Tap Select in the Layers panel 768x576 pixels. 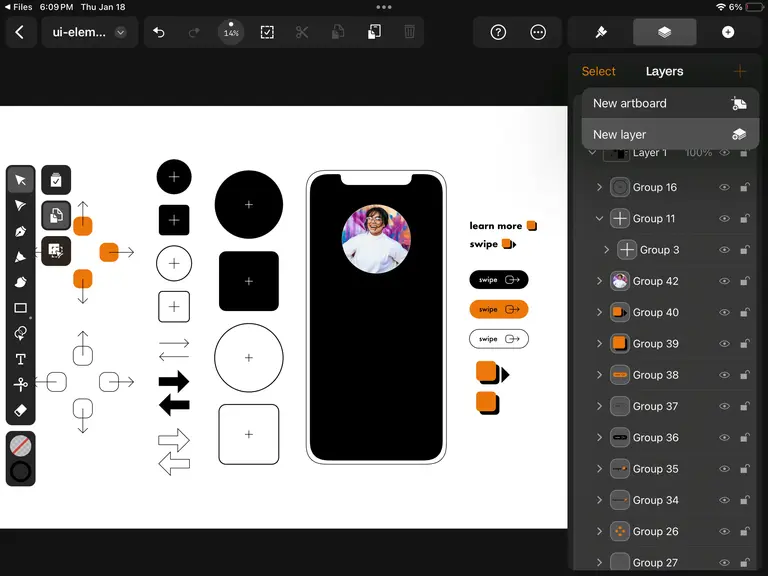click(x=598, y=72)
